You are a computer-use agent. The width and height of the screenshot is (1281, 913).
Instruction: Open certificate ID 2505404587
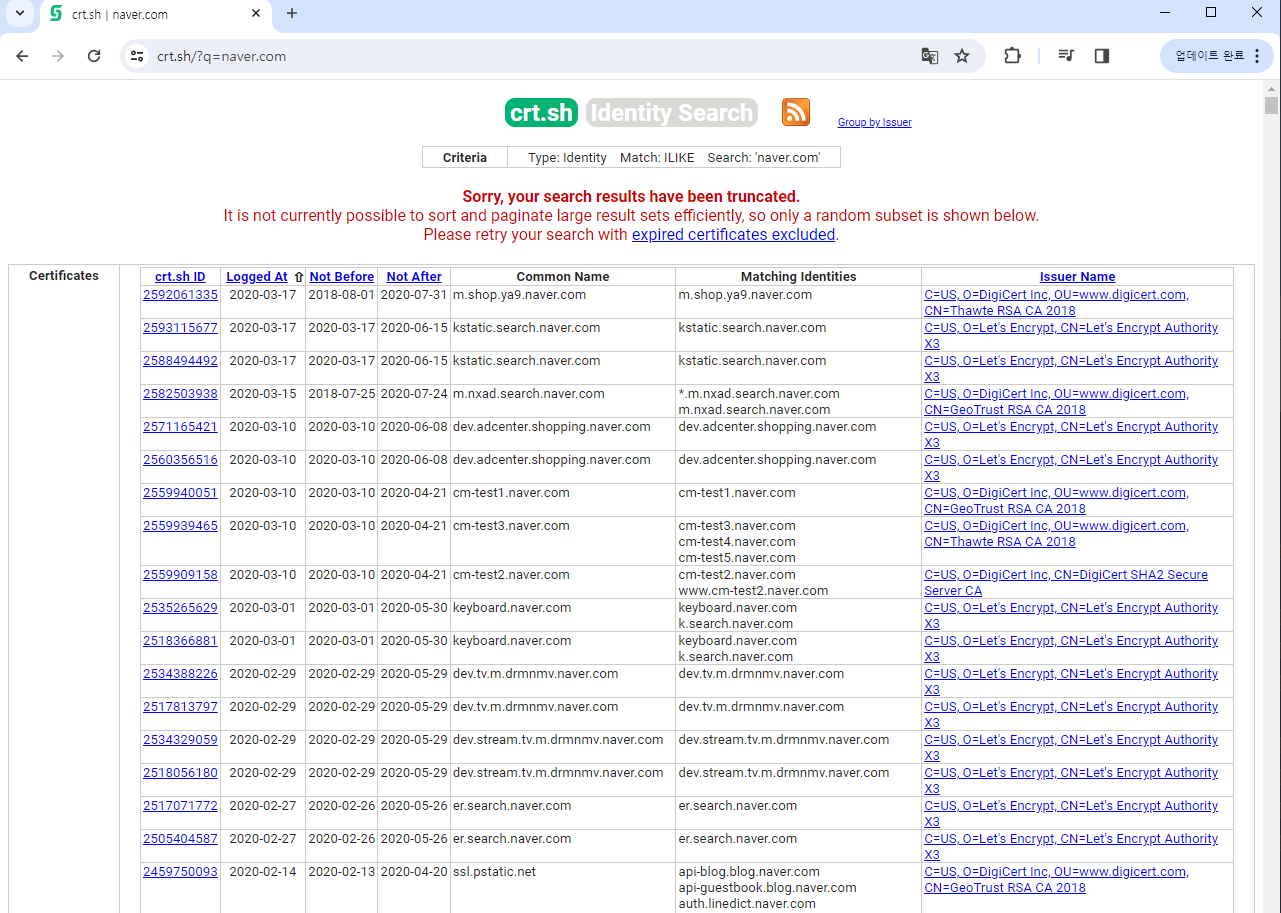coord(180,839)
